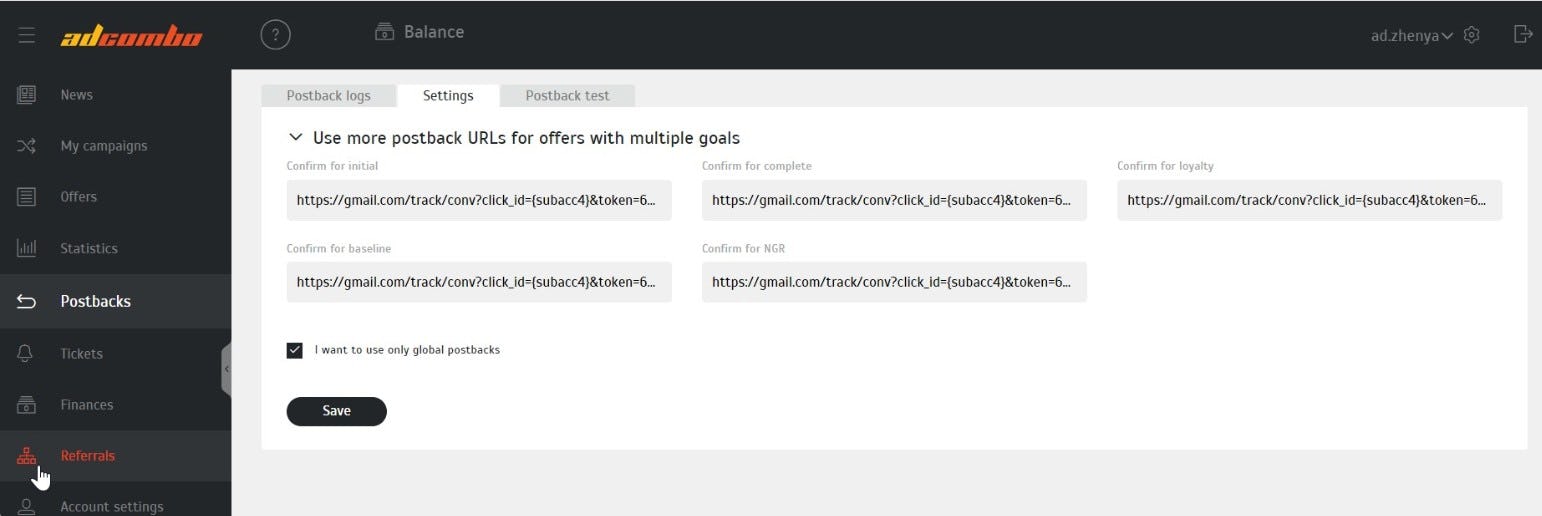1542x516 pixels.
Task: Select the Settings tab
Action: [448, 95]
